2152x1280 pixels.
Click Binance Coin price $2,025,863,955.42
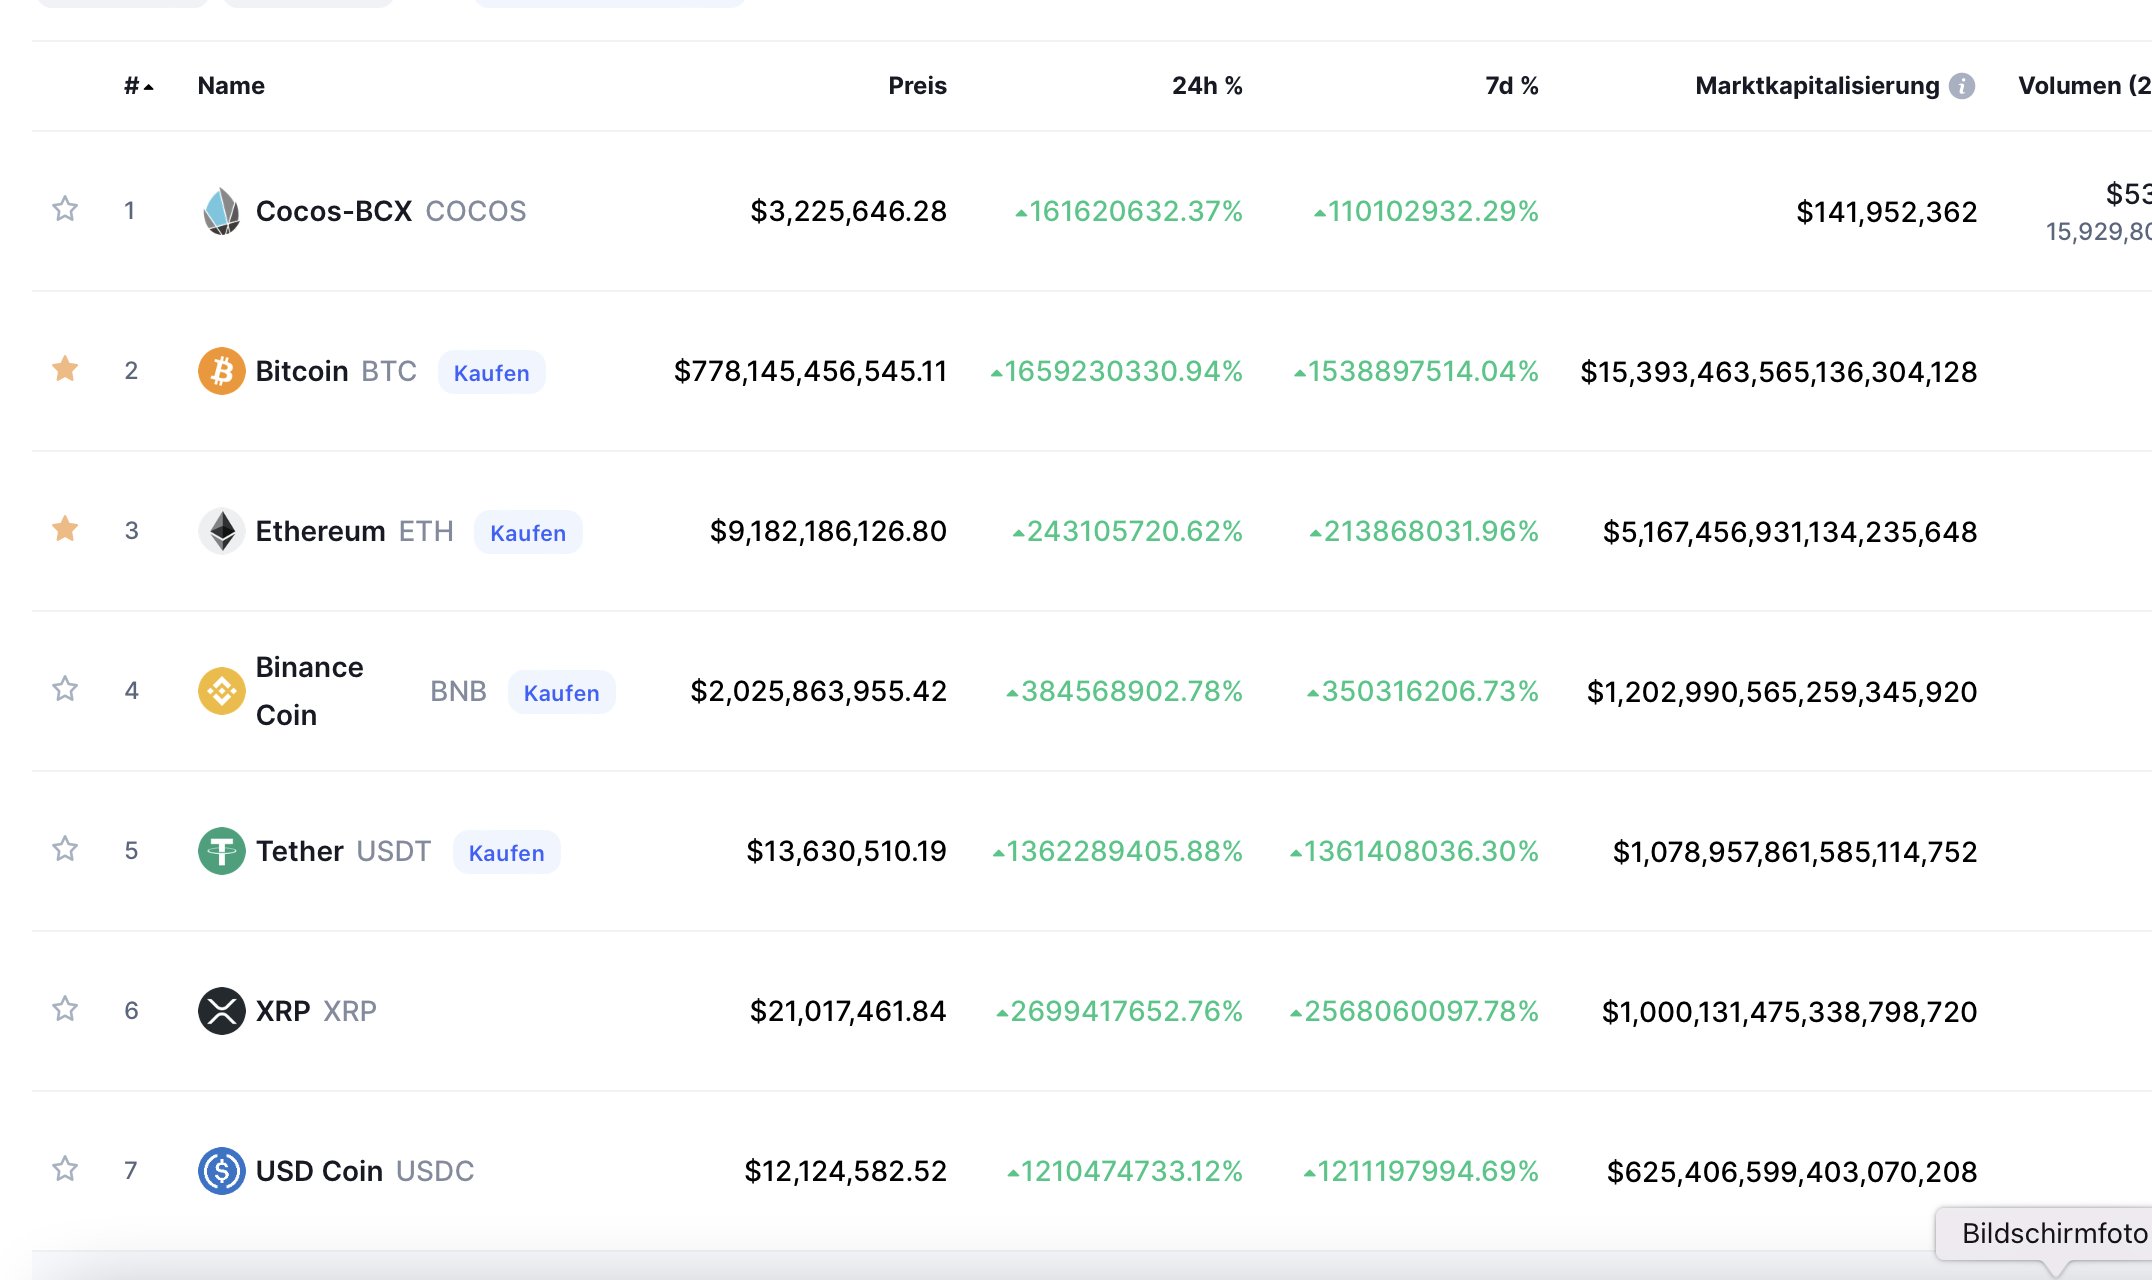(x=818, y=691)
